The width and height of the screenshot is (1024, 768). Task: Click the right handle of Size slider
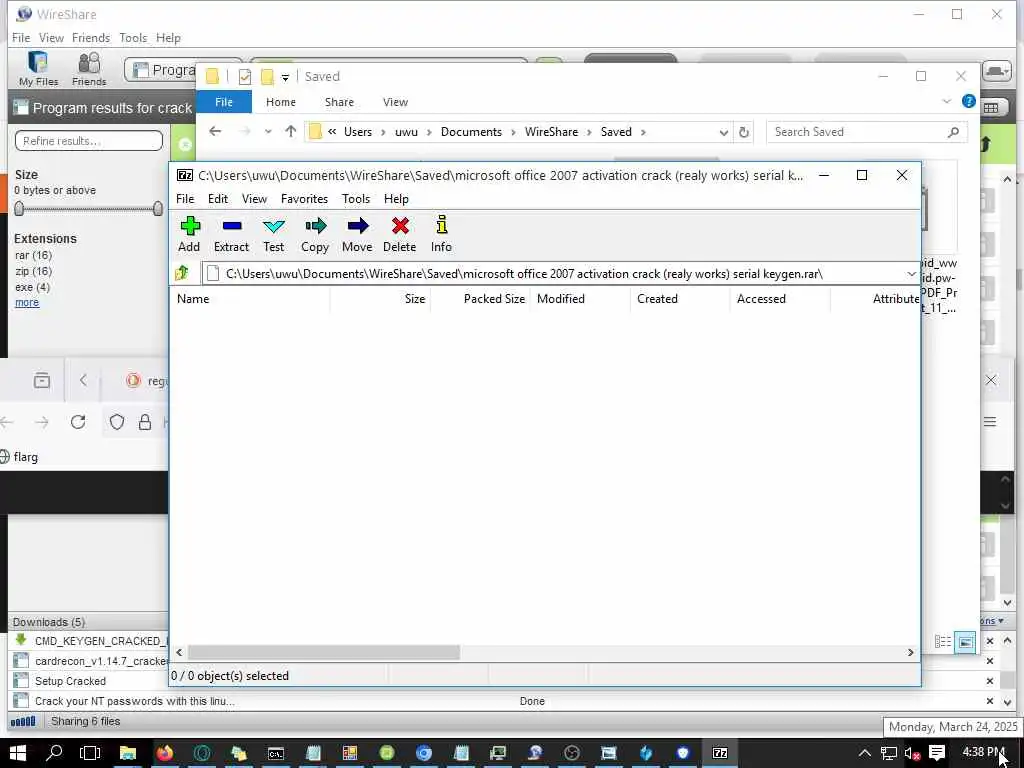click(x=157, y=208)
